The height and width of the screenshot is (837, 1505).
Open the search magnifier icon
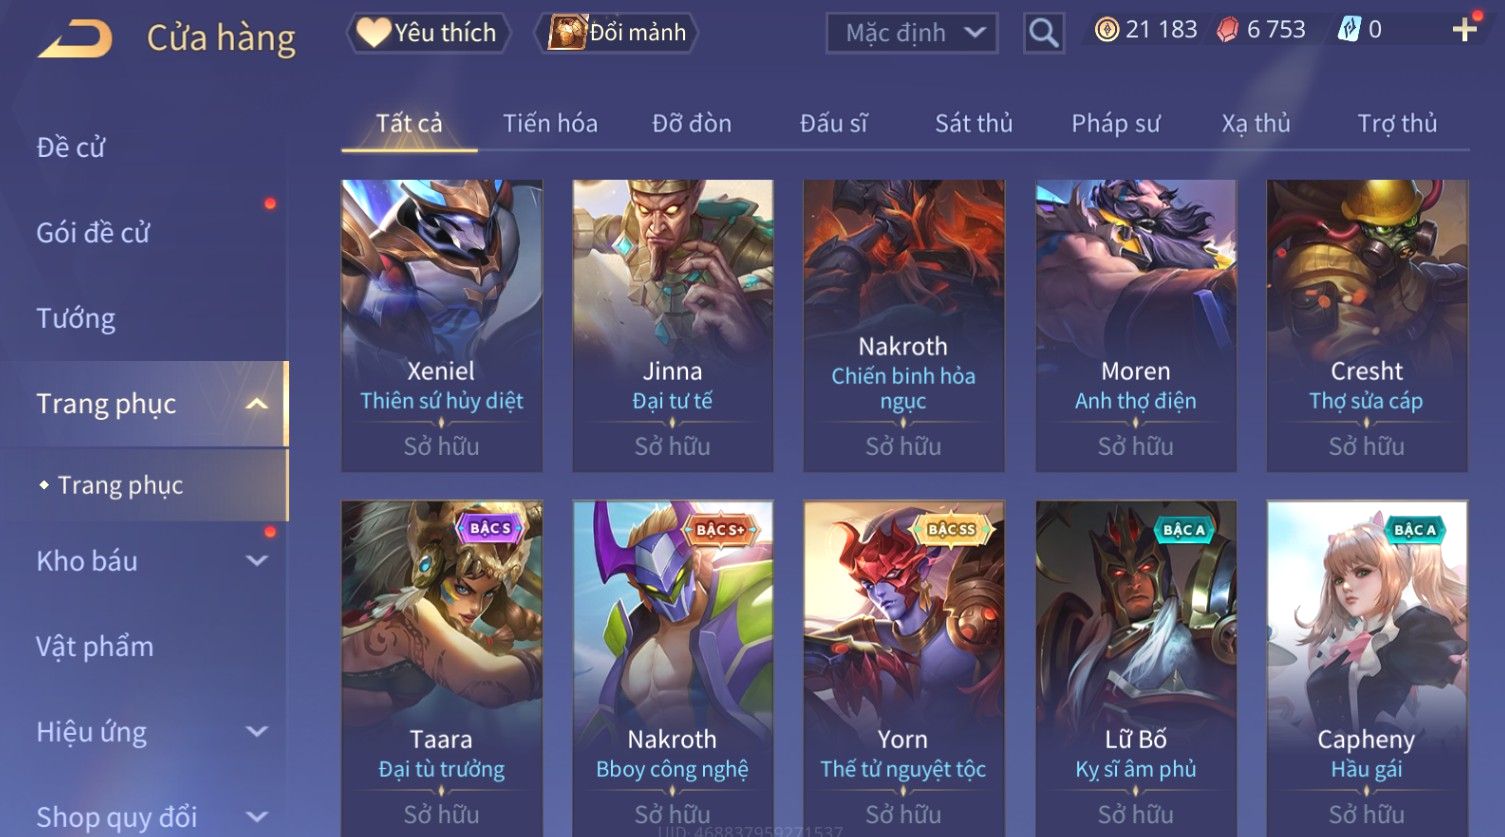[x=1043, y=33]
